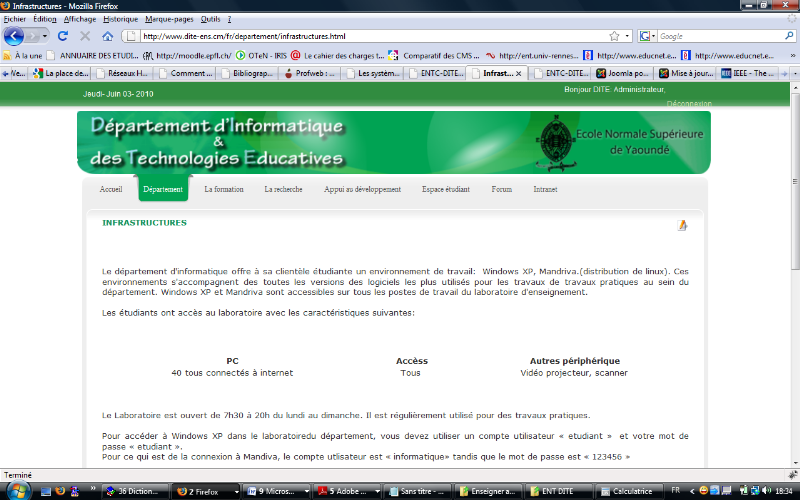Open the back/forward history dropdown arrow
800x500 pixels.
click(44, 36)
